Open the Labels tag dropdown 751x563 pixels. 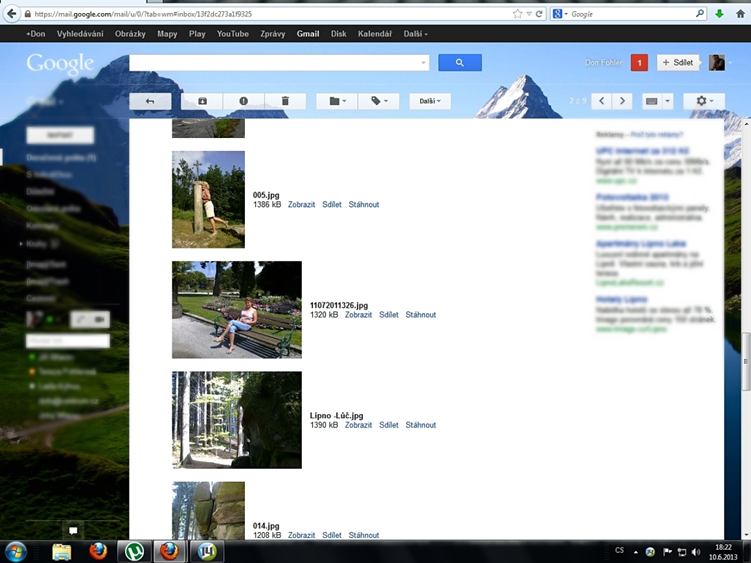pyautogui.click(x=378, y=101)
